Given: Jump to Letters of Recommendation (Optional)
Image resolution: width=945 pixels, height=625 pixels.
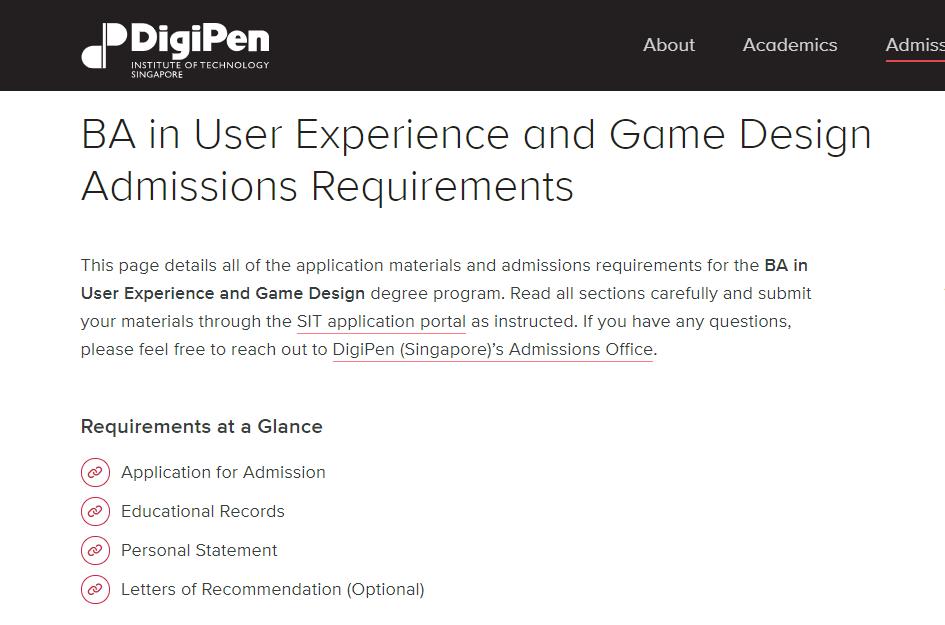Looking at the screenshot, I should pyautogui.click(x=272, y=589).
